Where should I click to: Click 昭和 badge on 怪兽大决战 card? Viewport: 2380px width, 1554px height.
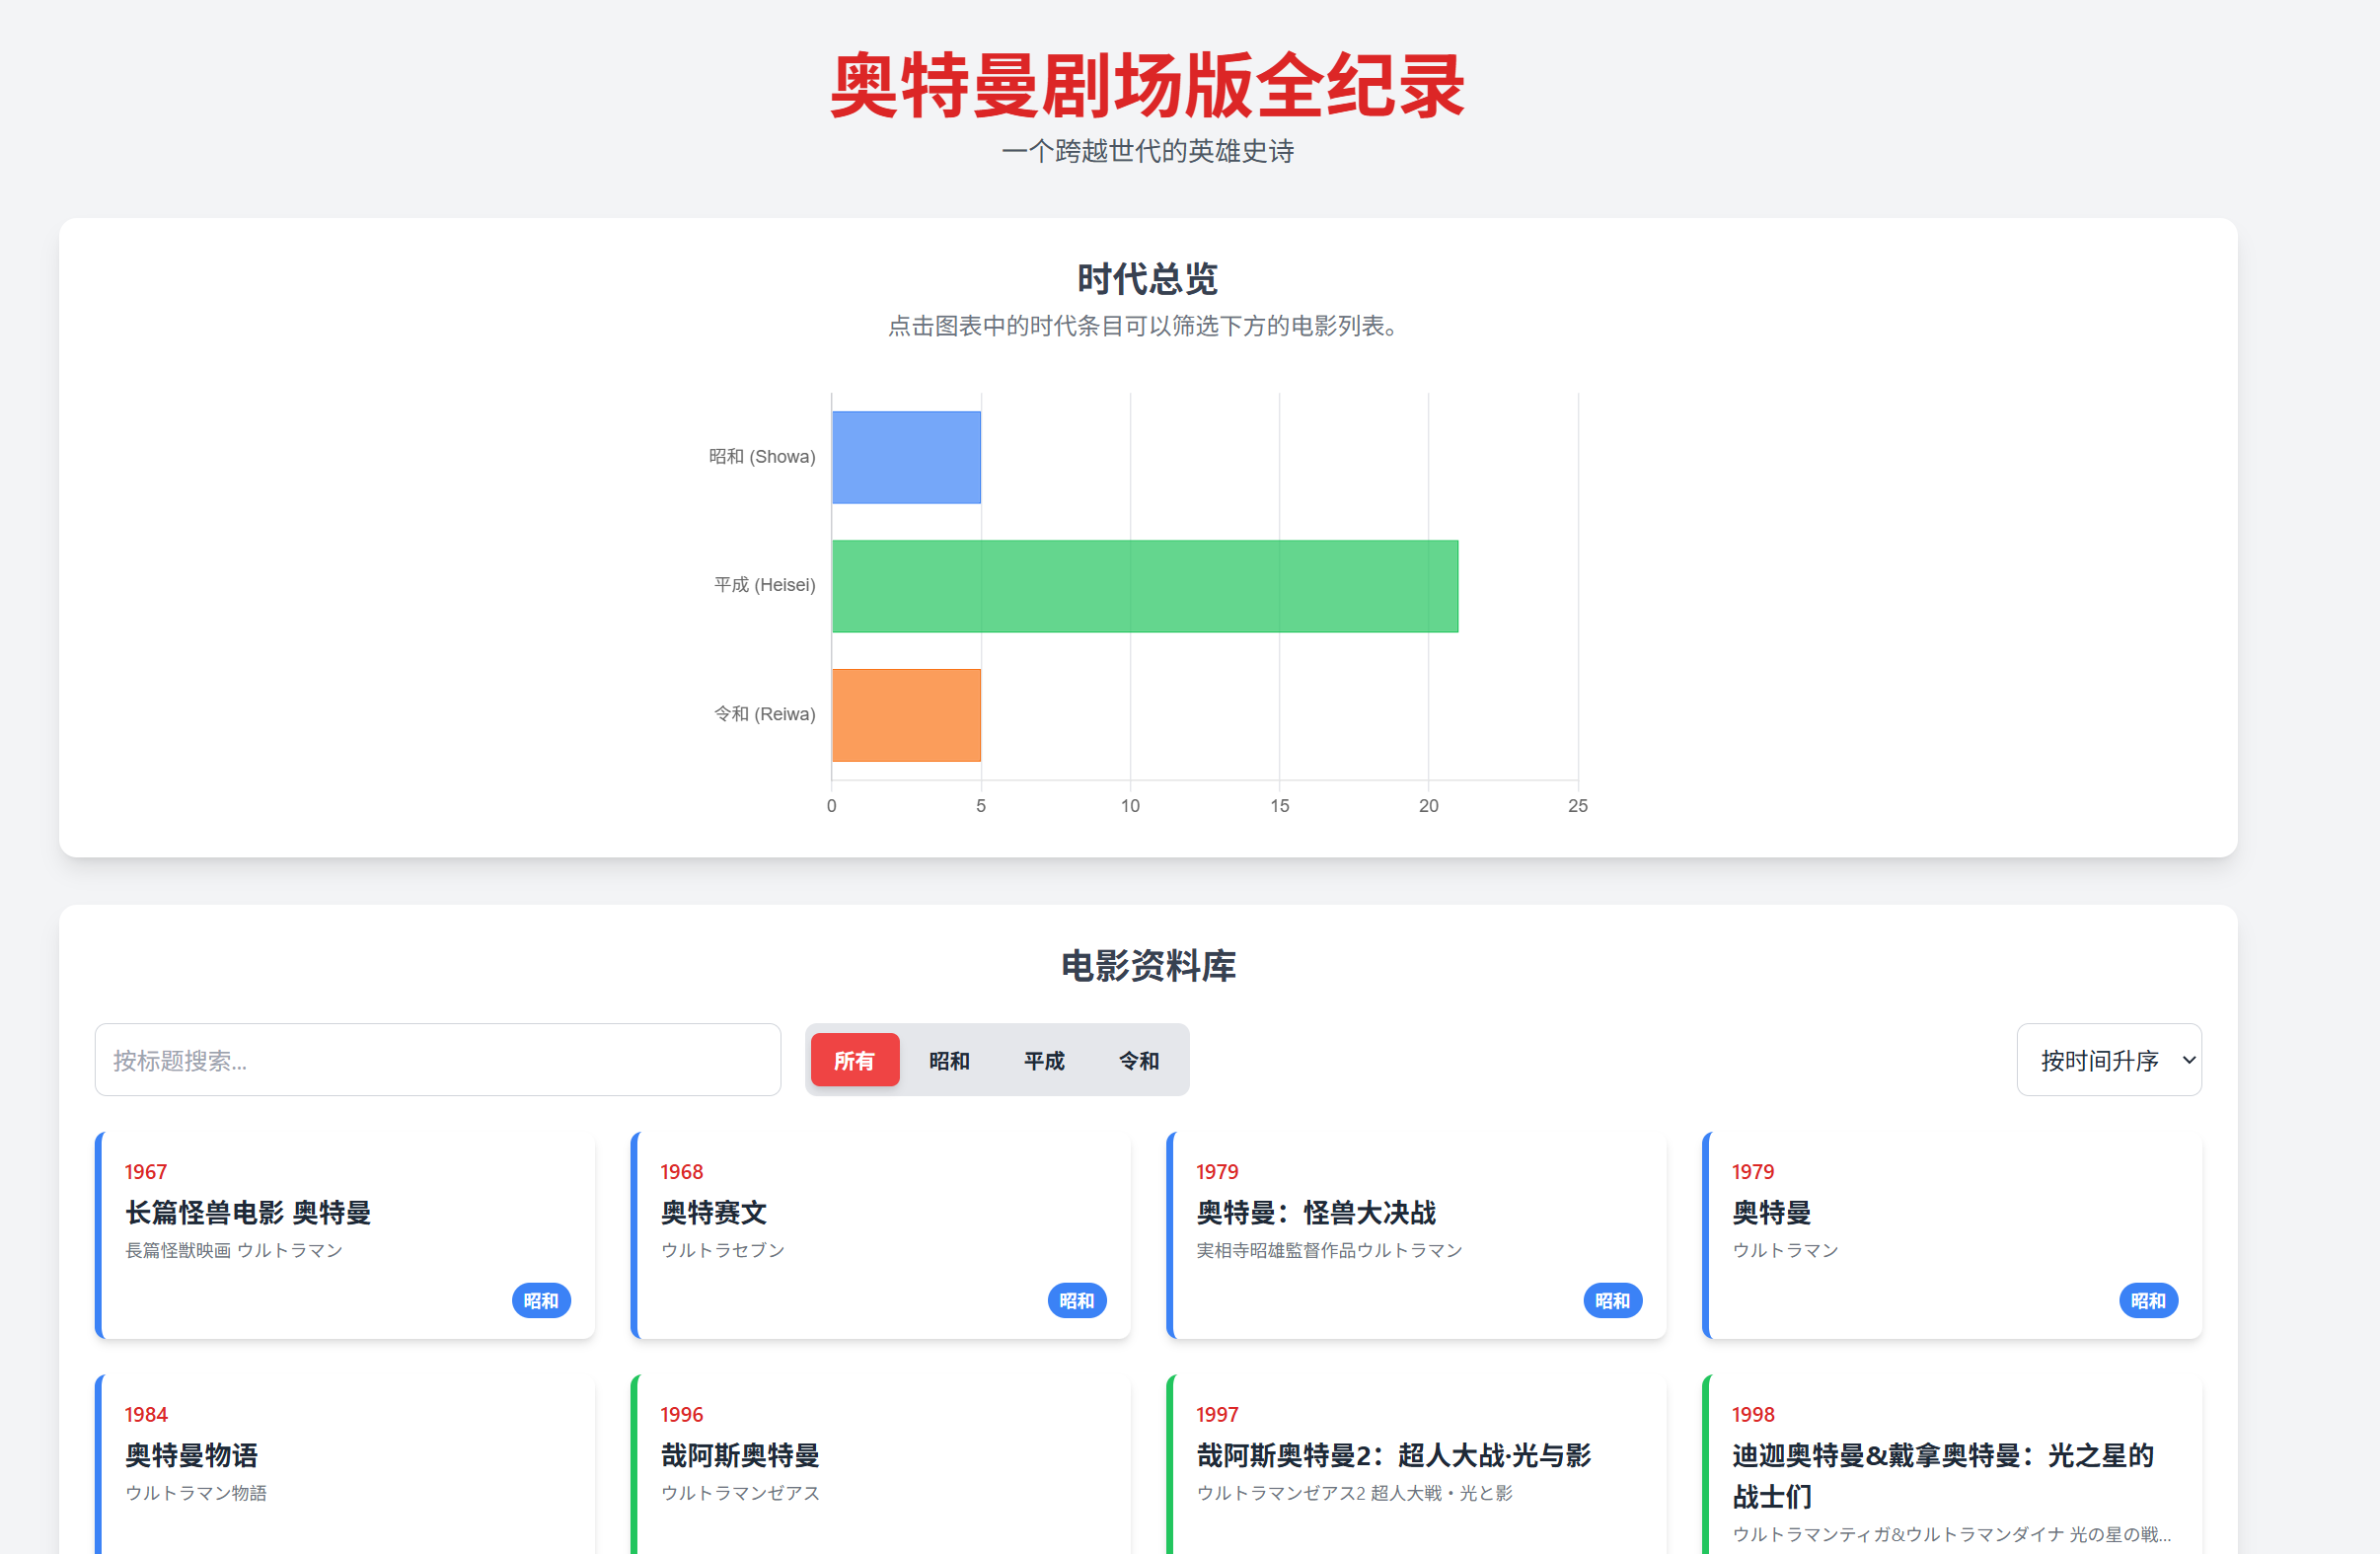(1612, 1300)
